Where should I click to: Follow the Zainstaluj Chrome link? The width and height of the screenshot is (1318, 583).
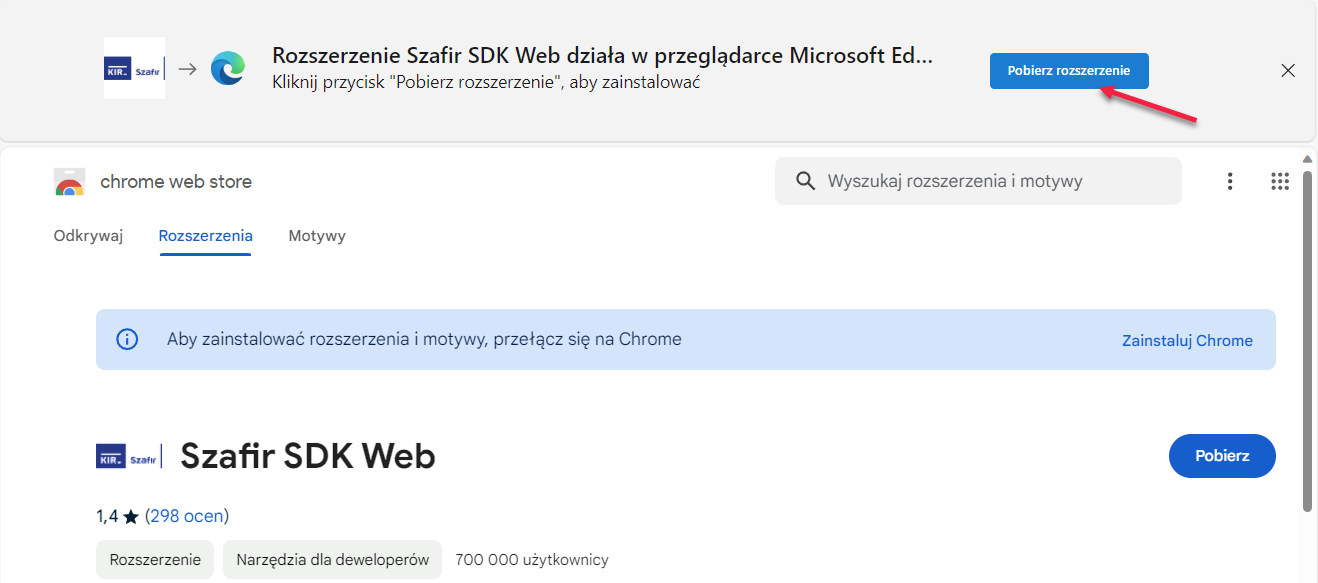pos(1187,340)
